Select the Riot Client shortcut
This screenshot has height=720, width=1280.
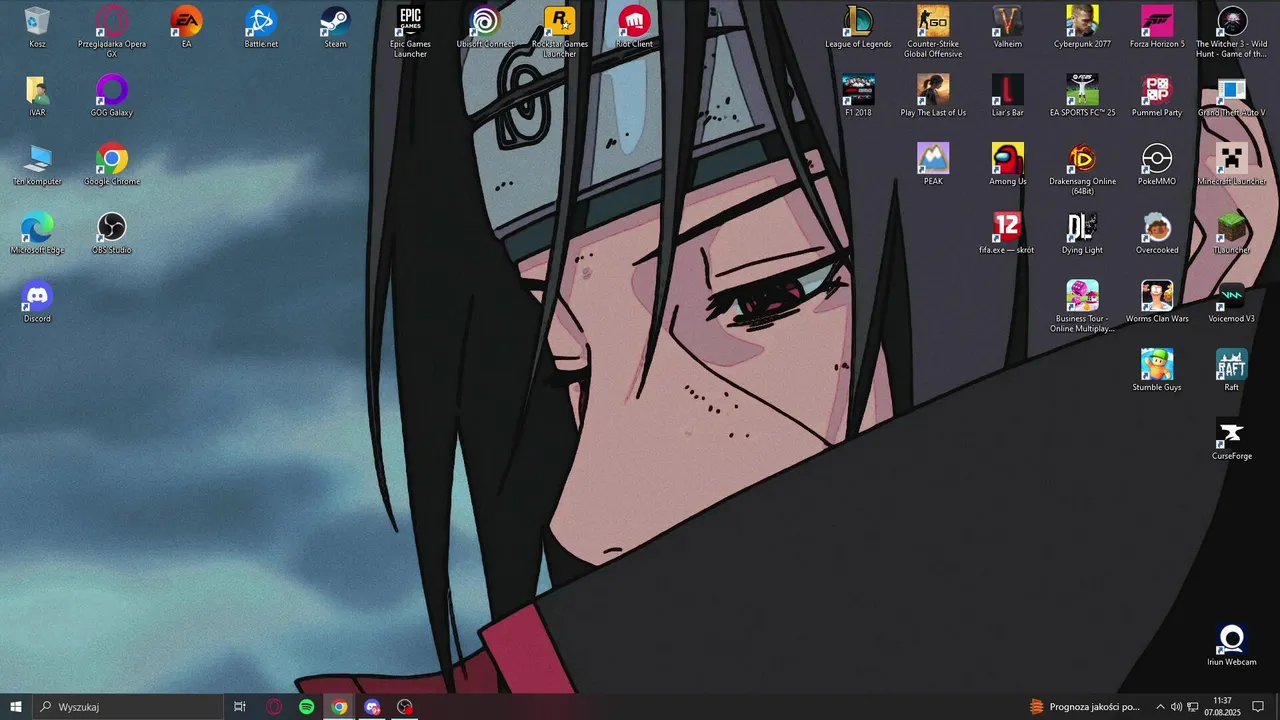point(634,28)
